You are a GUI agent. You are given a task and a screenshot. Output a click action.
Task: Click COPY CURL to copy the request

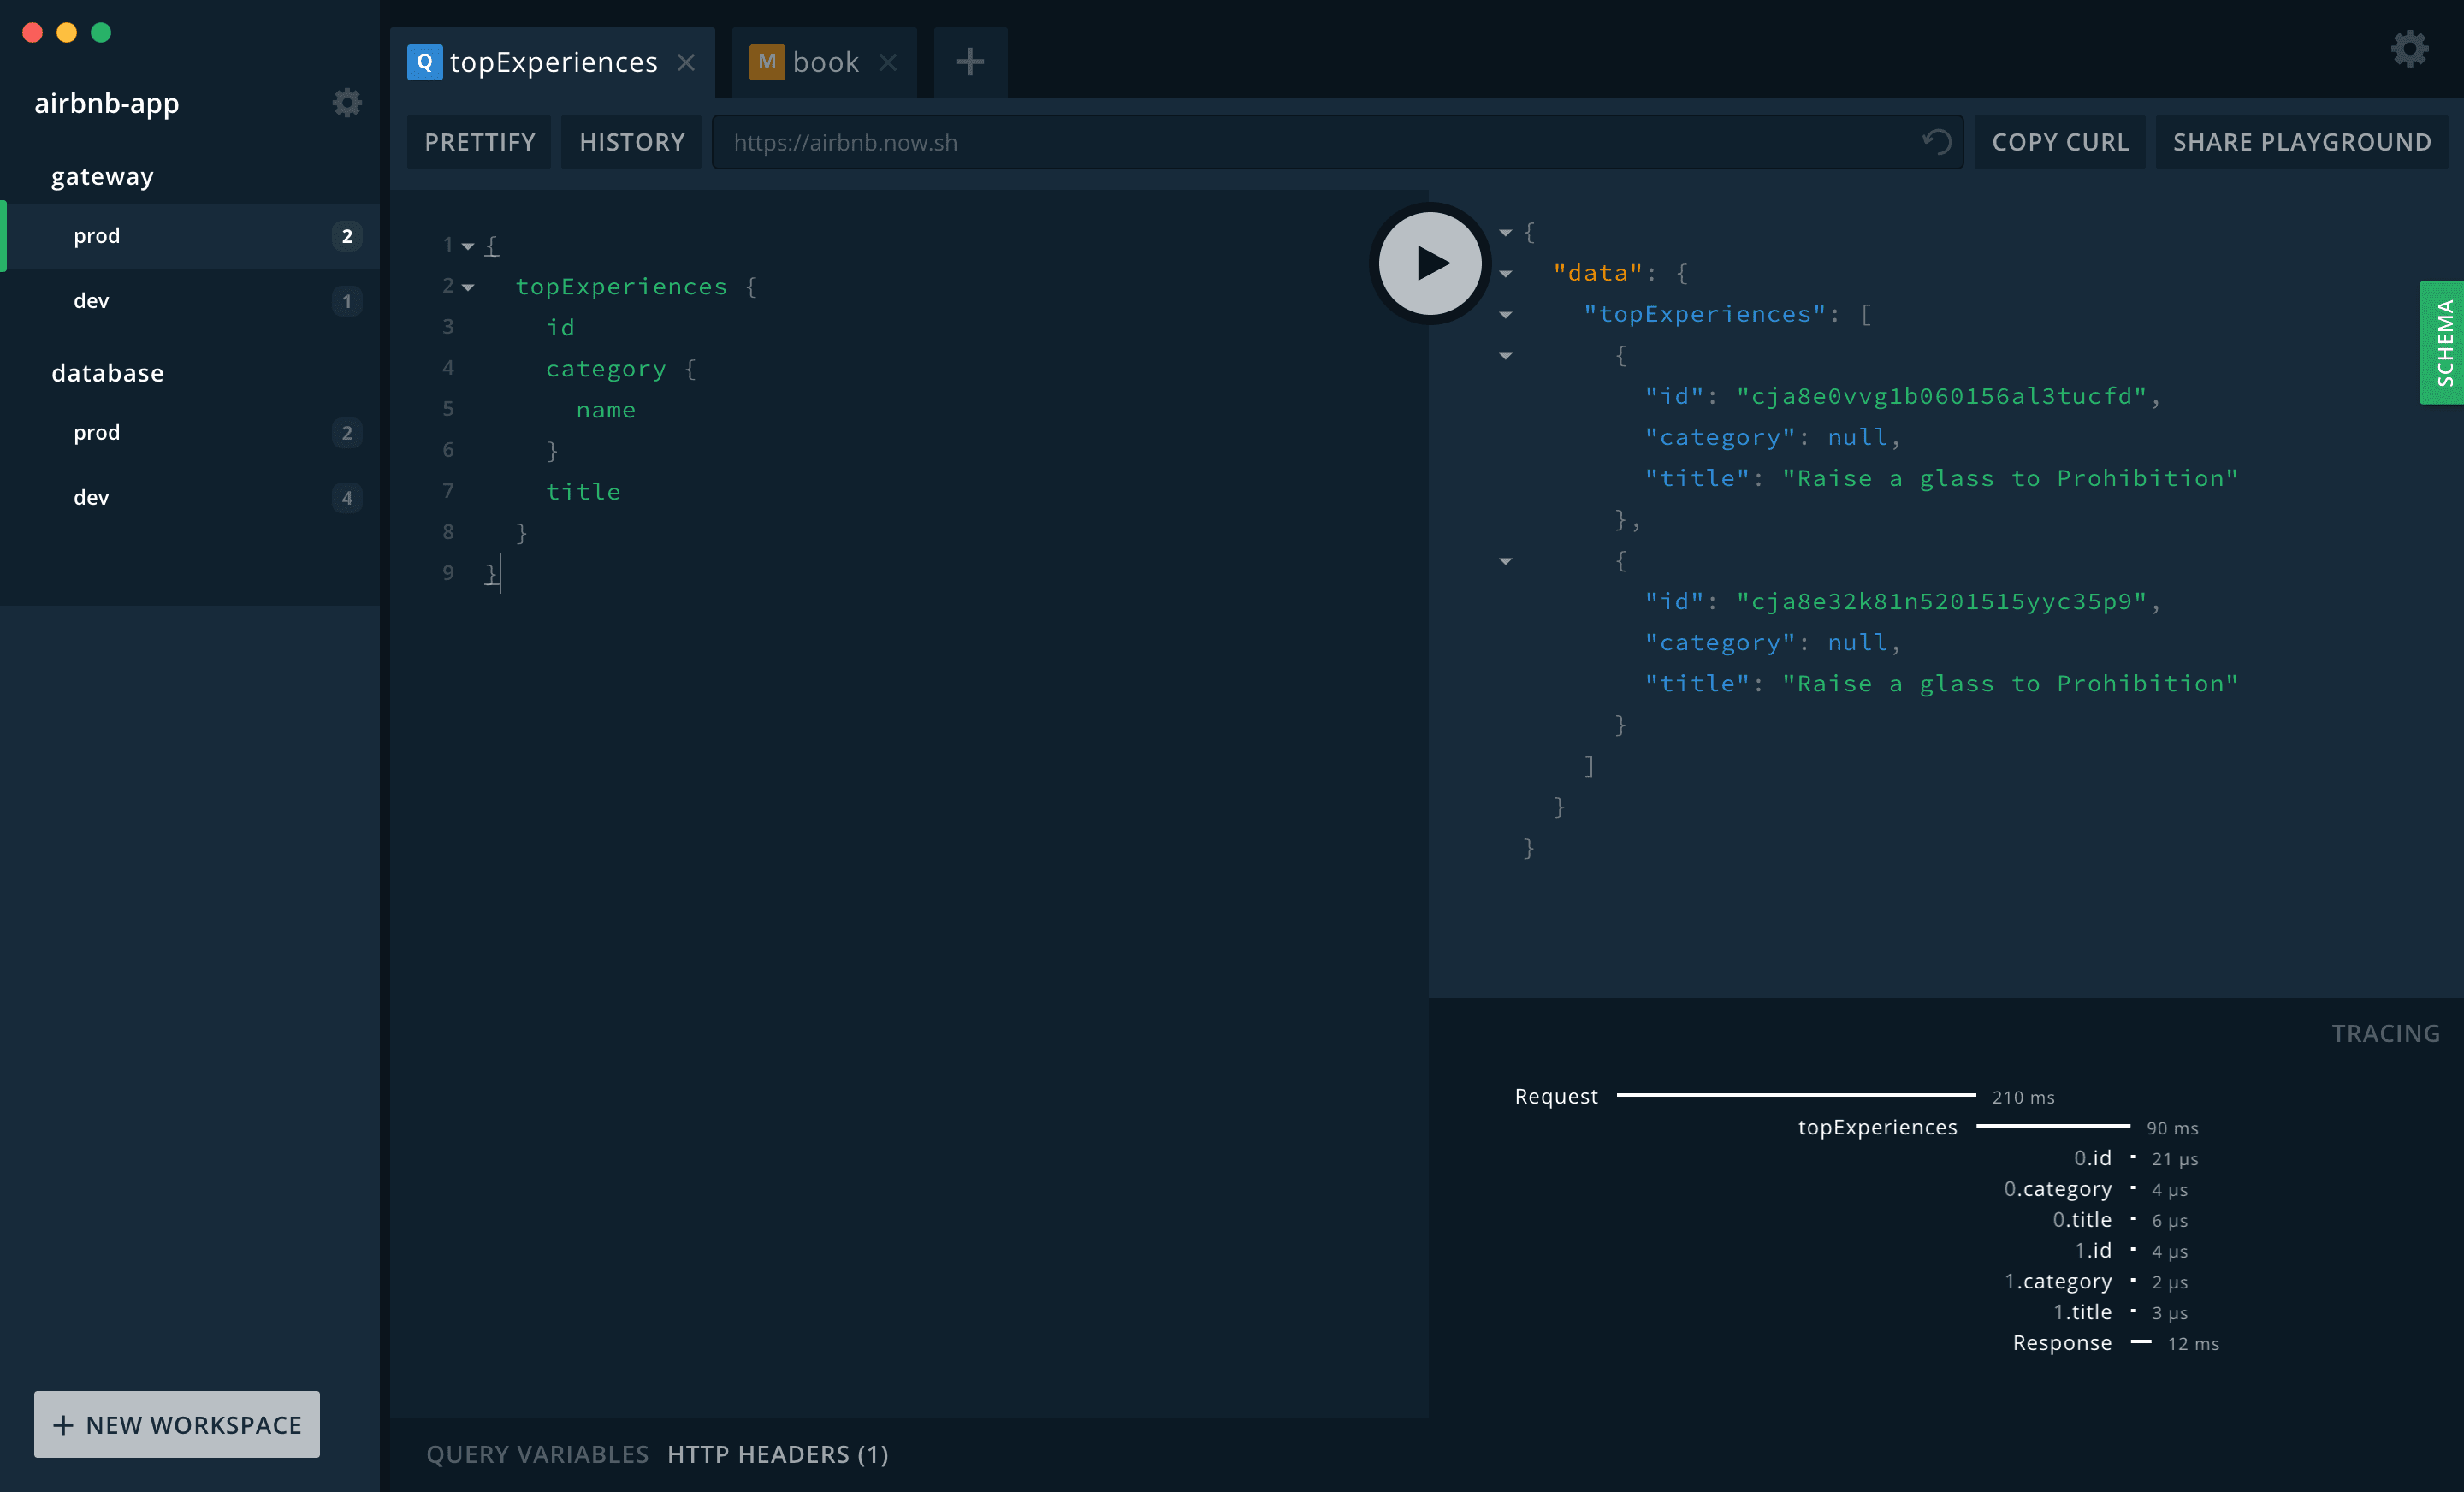pos(2060,142)
